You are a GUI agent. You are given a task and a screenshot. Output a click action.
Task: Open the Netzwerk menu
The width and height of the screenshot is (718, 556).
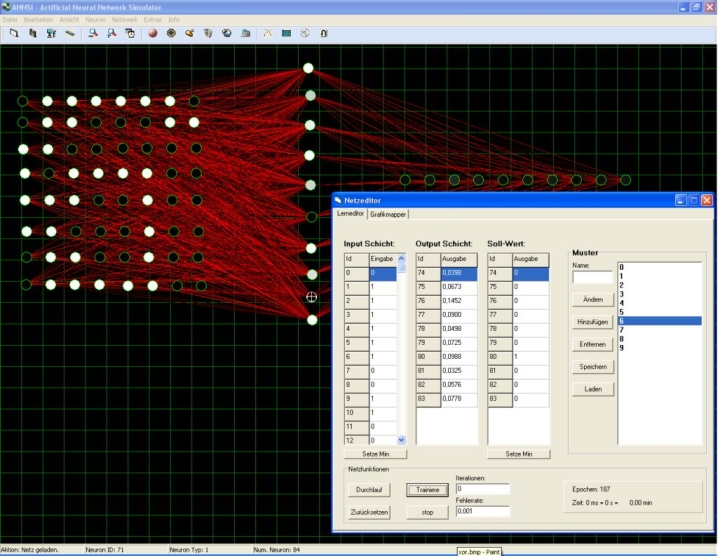[125, 19]
